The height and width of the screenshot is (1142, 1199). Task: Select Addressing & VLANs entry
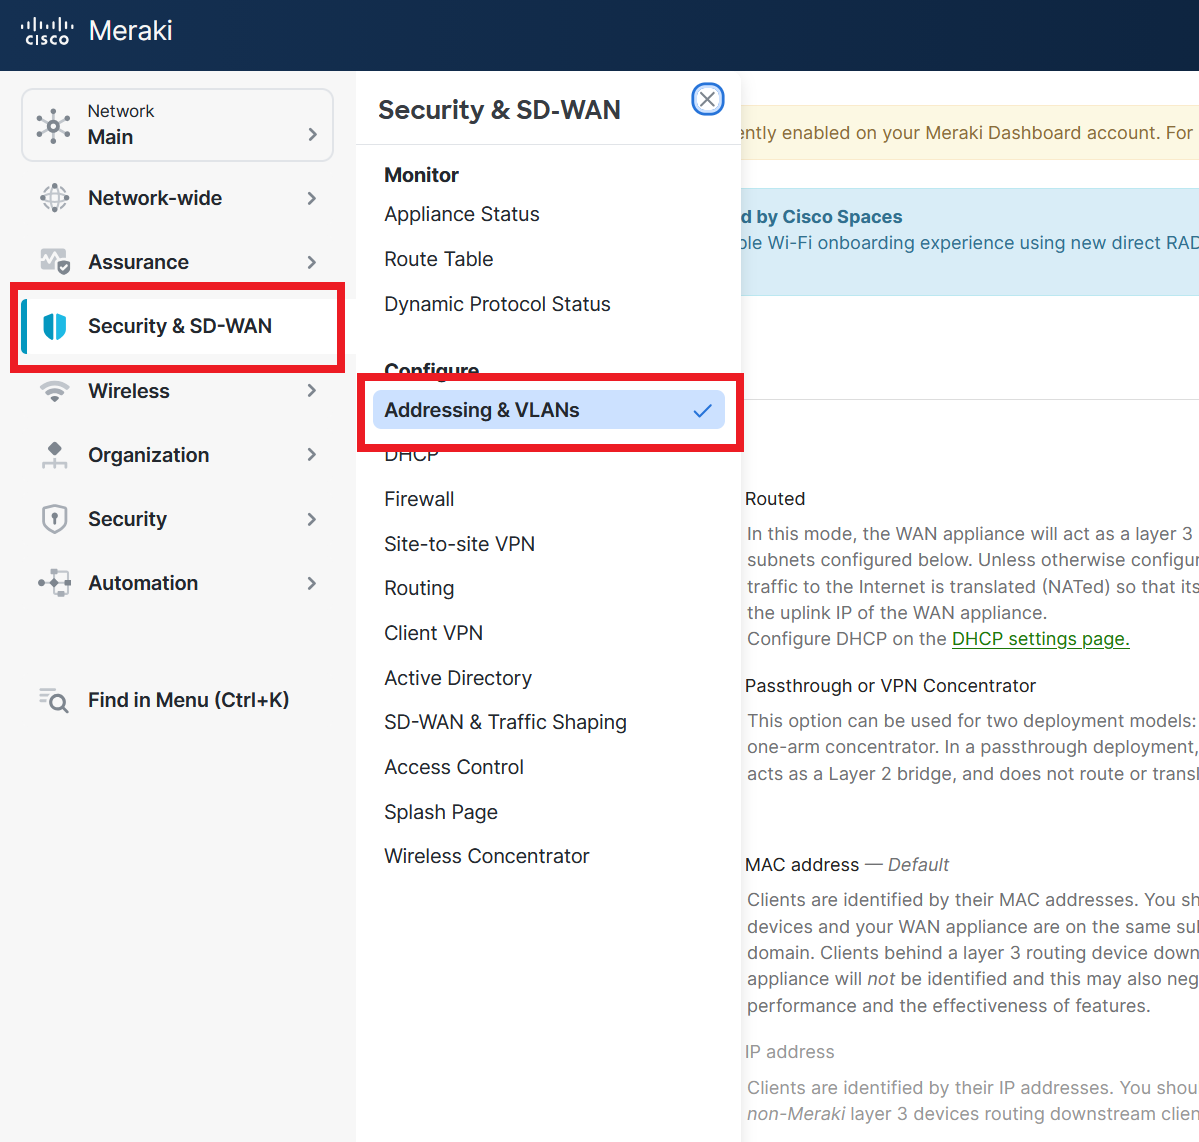pos(548,410)
